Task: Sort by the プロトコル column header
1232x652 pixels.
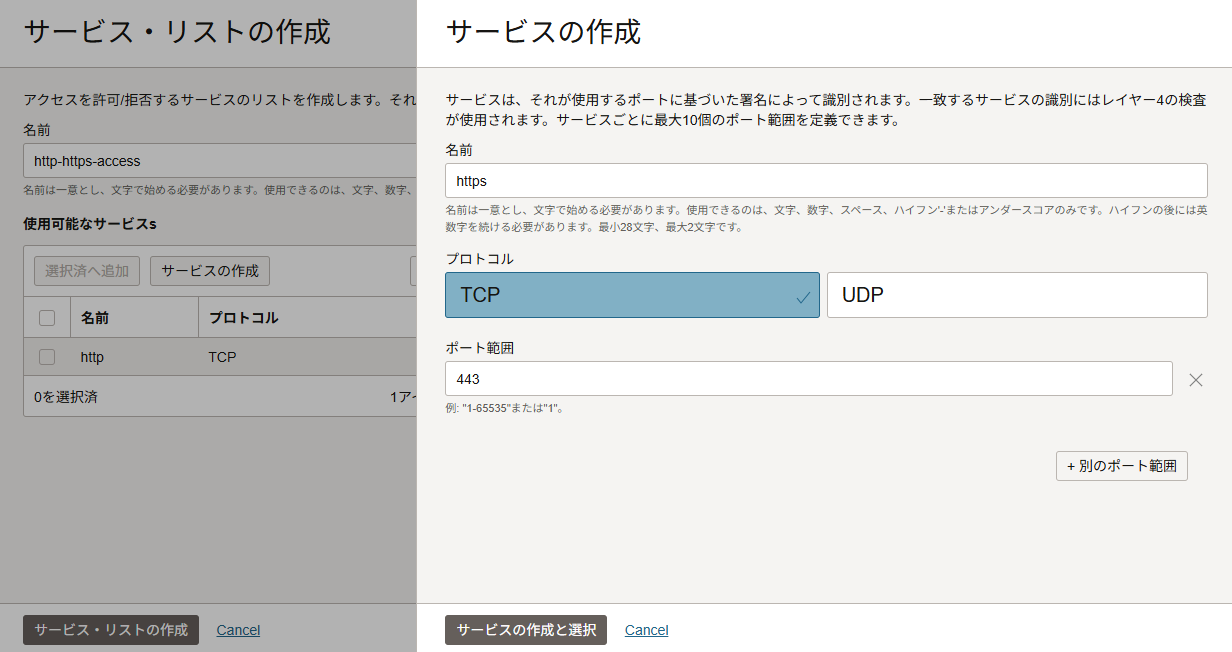Action: [x=243, y=318]
